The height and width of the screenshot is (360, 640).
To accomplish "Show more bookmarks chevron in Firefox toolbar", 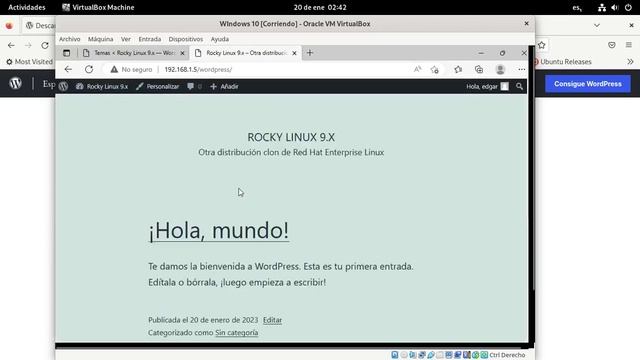I will click(630, 62).
